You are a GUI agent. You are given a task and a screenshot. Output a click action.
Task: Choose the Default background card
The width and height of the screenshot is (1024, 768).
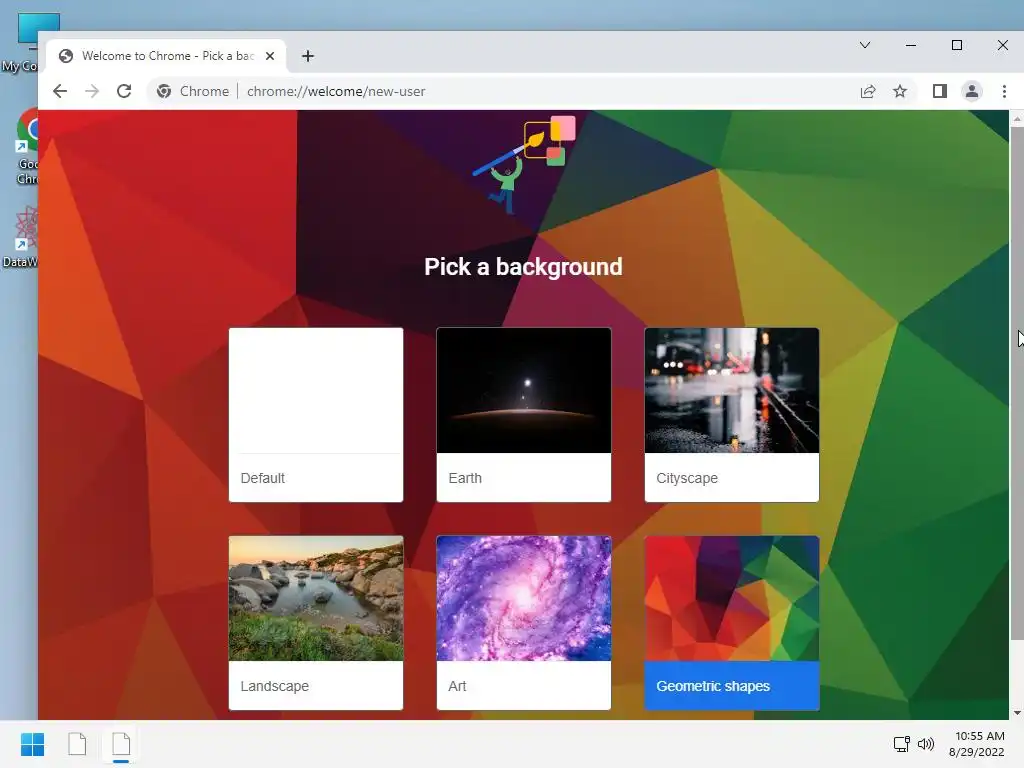click(316, 415)
